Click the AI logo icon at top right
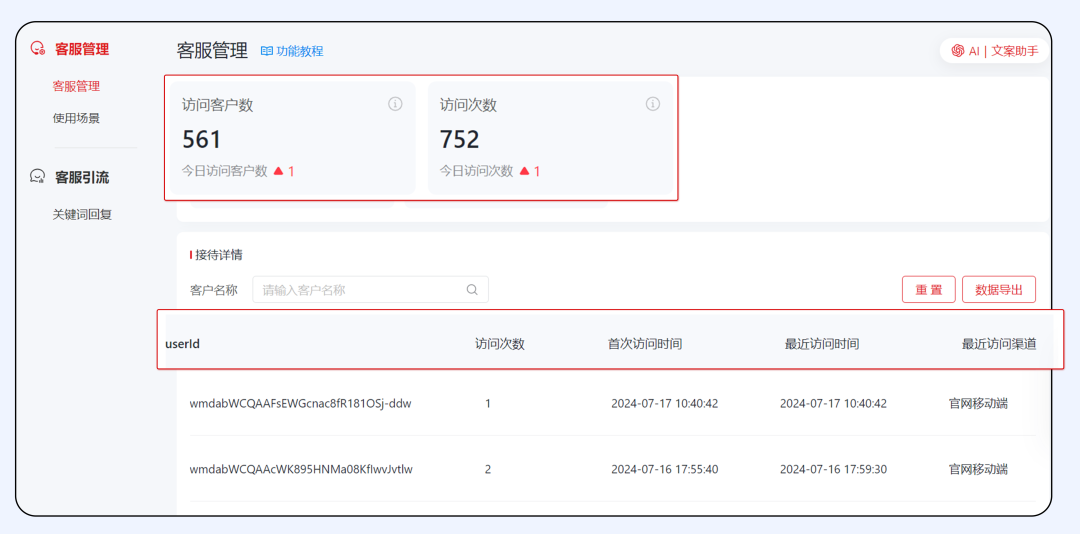The image size is (1080, 534). pos(958,50)
